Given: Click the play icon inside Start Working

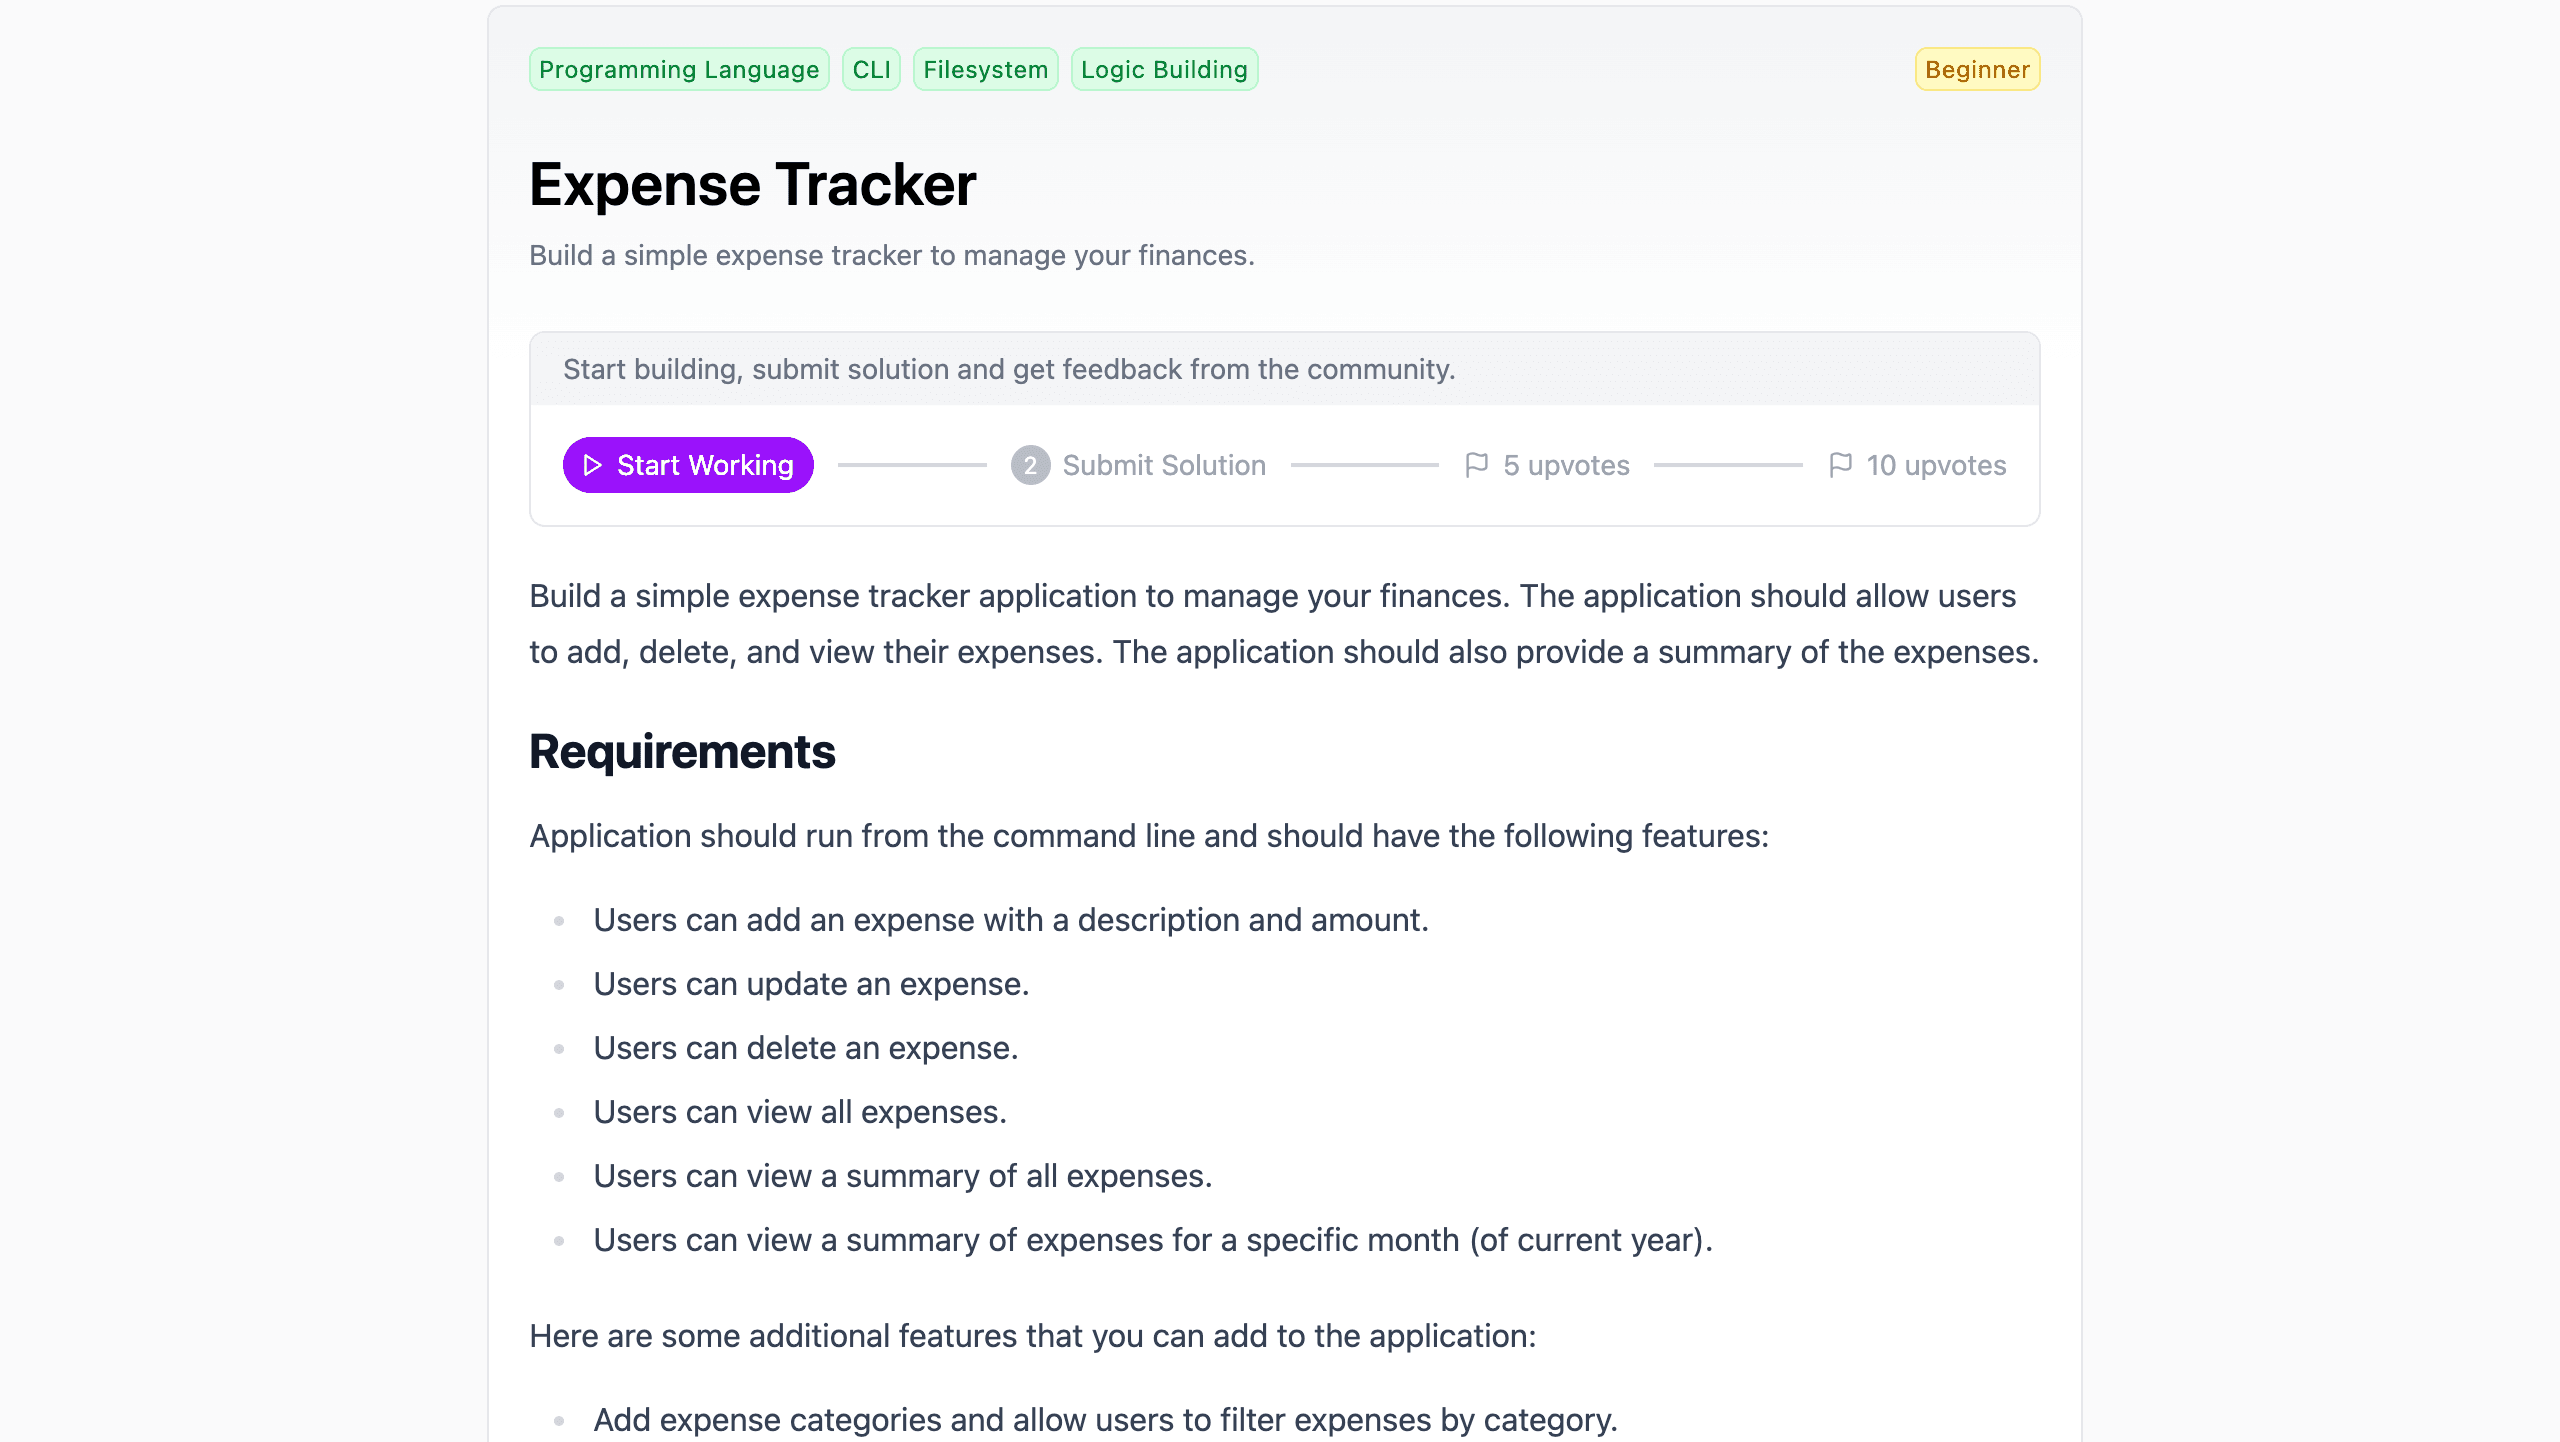Looking at the screenshot, I should coord(592,465).
